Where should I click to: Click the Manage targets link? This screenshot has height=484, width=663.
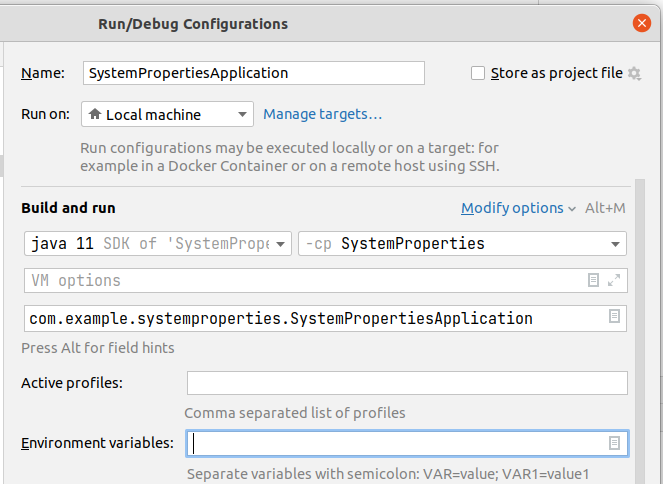pyautogui.click(x=322, y=115)
